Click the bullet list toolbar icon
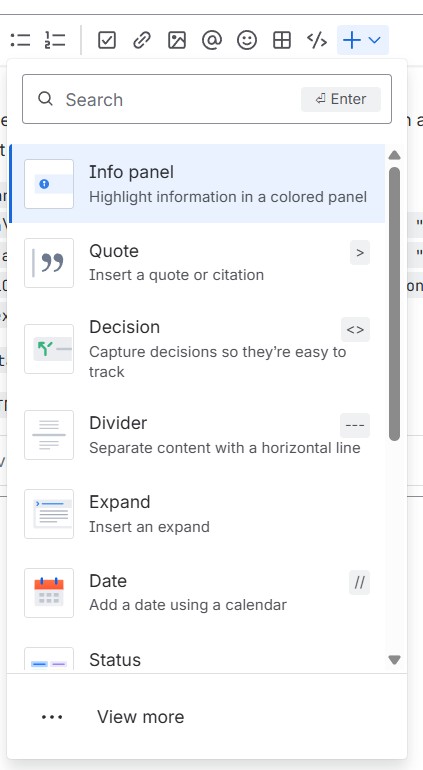Viewport: 423px width, 770px height. tap(20, 40)
